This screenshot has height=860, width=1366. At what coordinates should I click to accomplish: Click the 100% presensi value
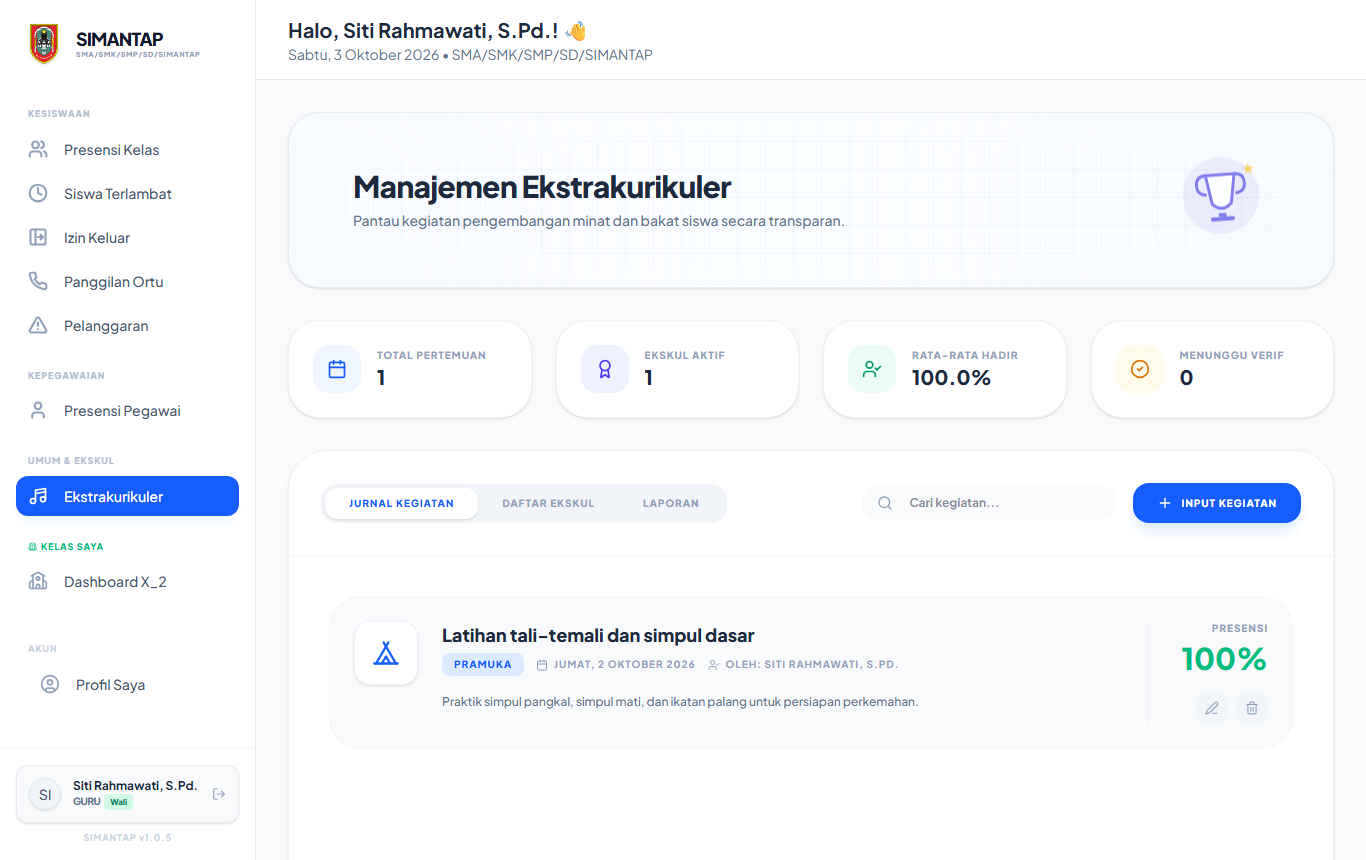[1224, 659]
